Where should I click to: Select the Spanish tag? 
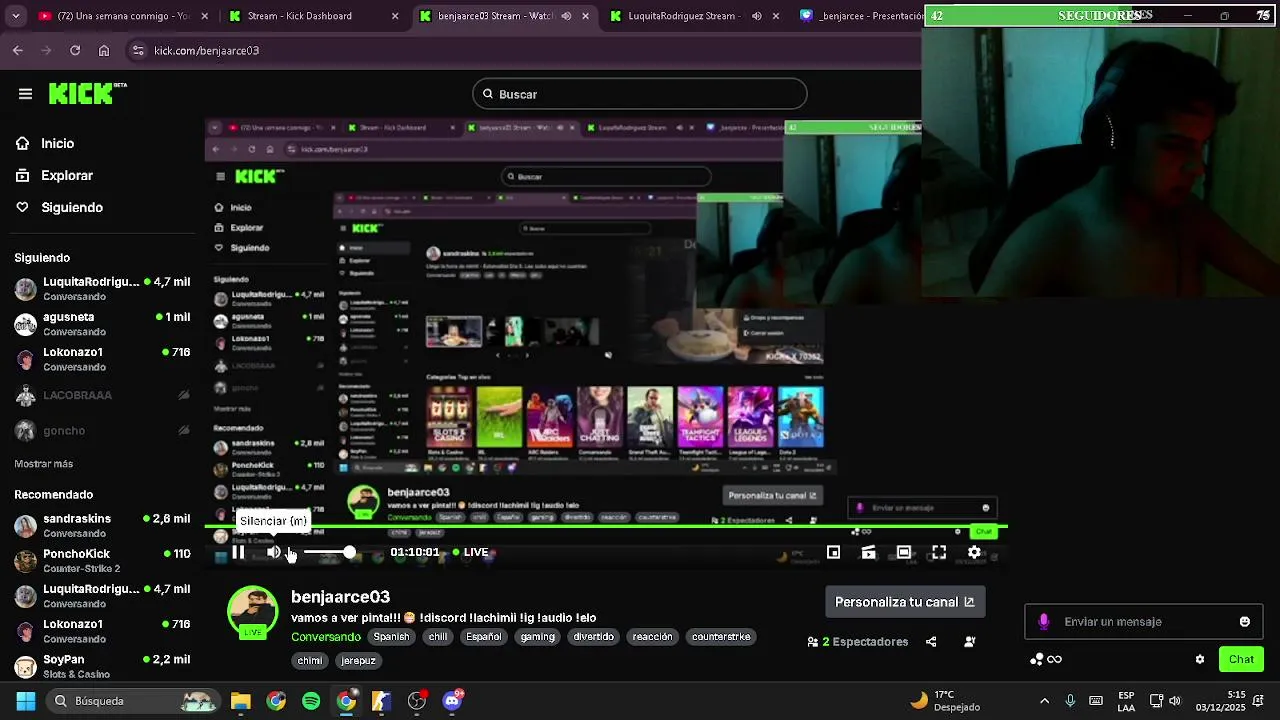pos(391,637)
